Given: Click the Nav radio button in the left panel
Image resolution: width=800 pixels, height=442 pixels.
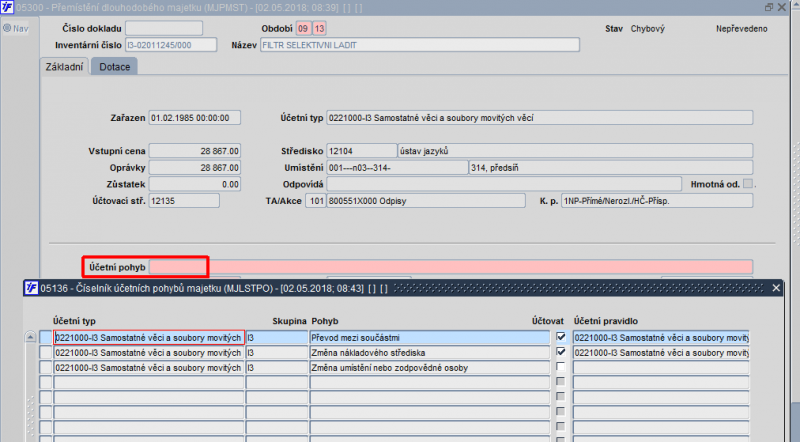Looking at the screenshot, I should (7, 29).
